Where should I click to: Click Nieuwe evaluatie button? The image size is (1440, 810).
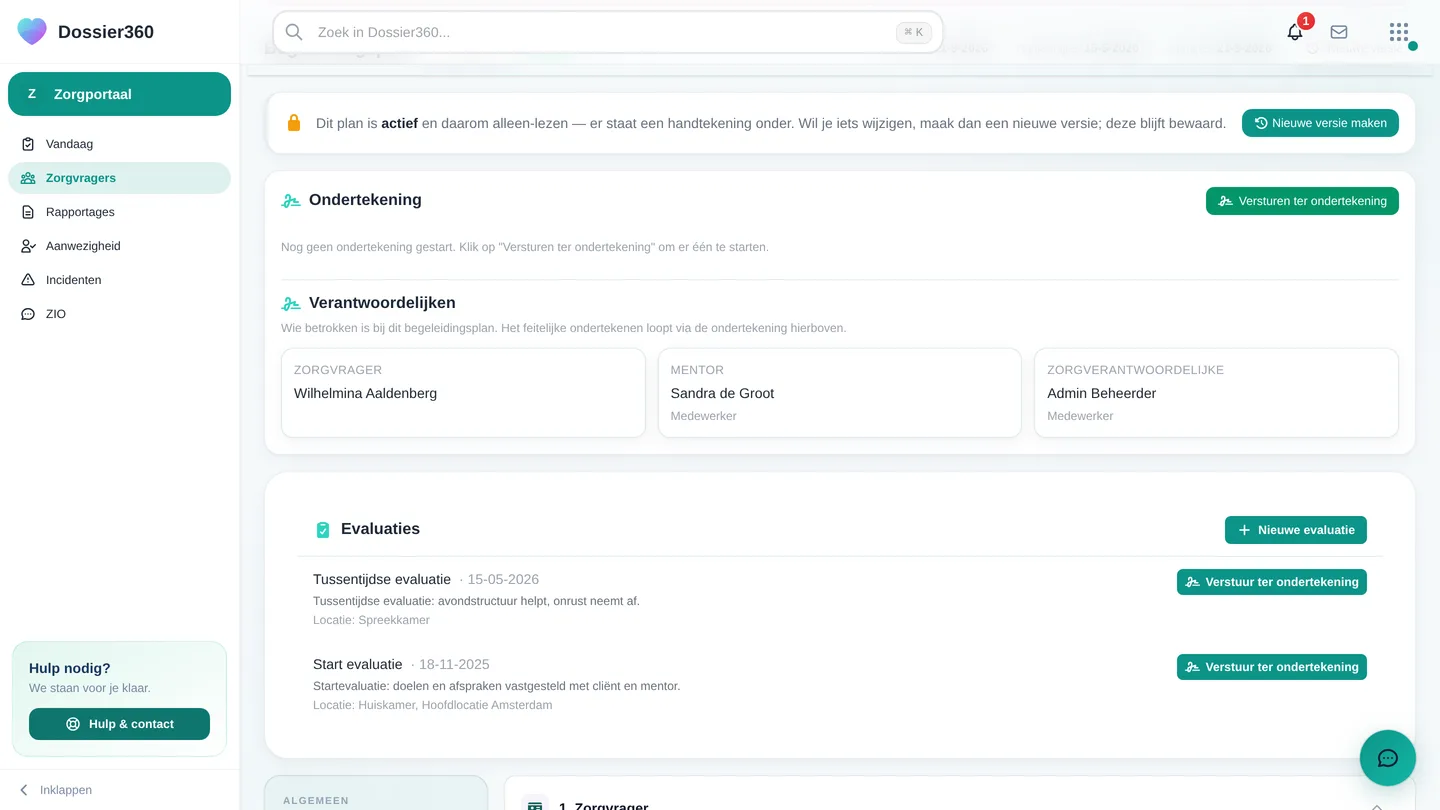(1296, 530)
